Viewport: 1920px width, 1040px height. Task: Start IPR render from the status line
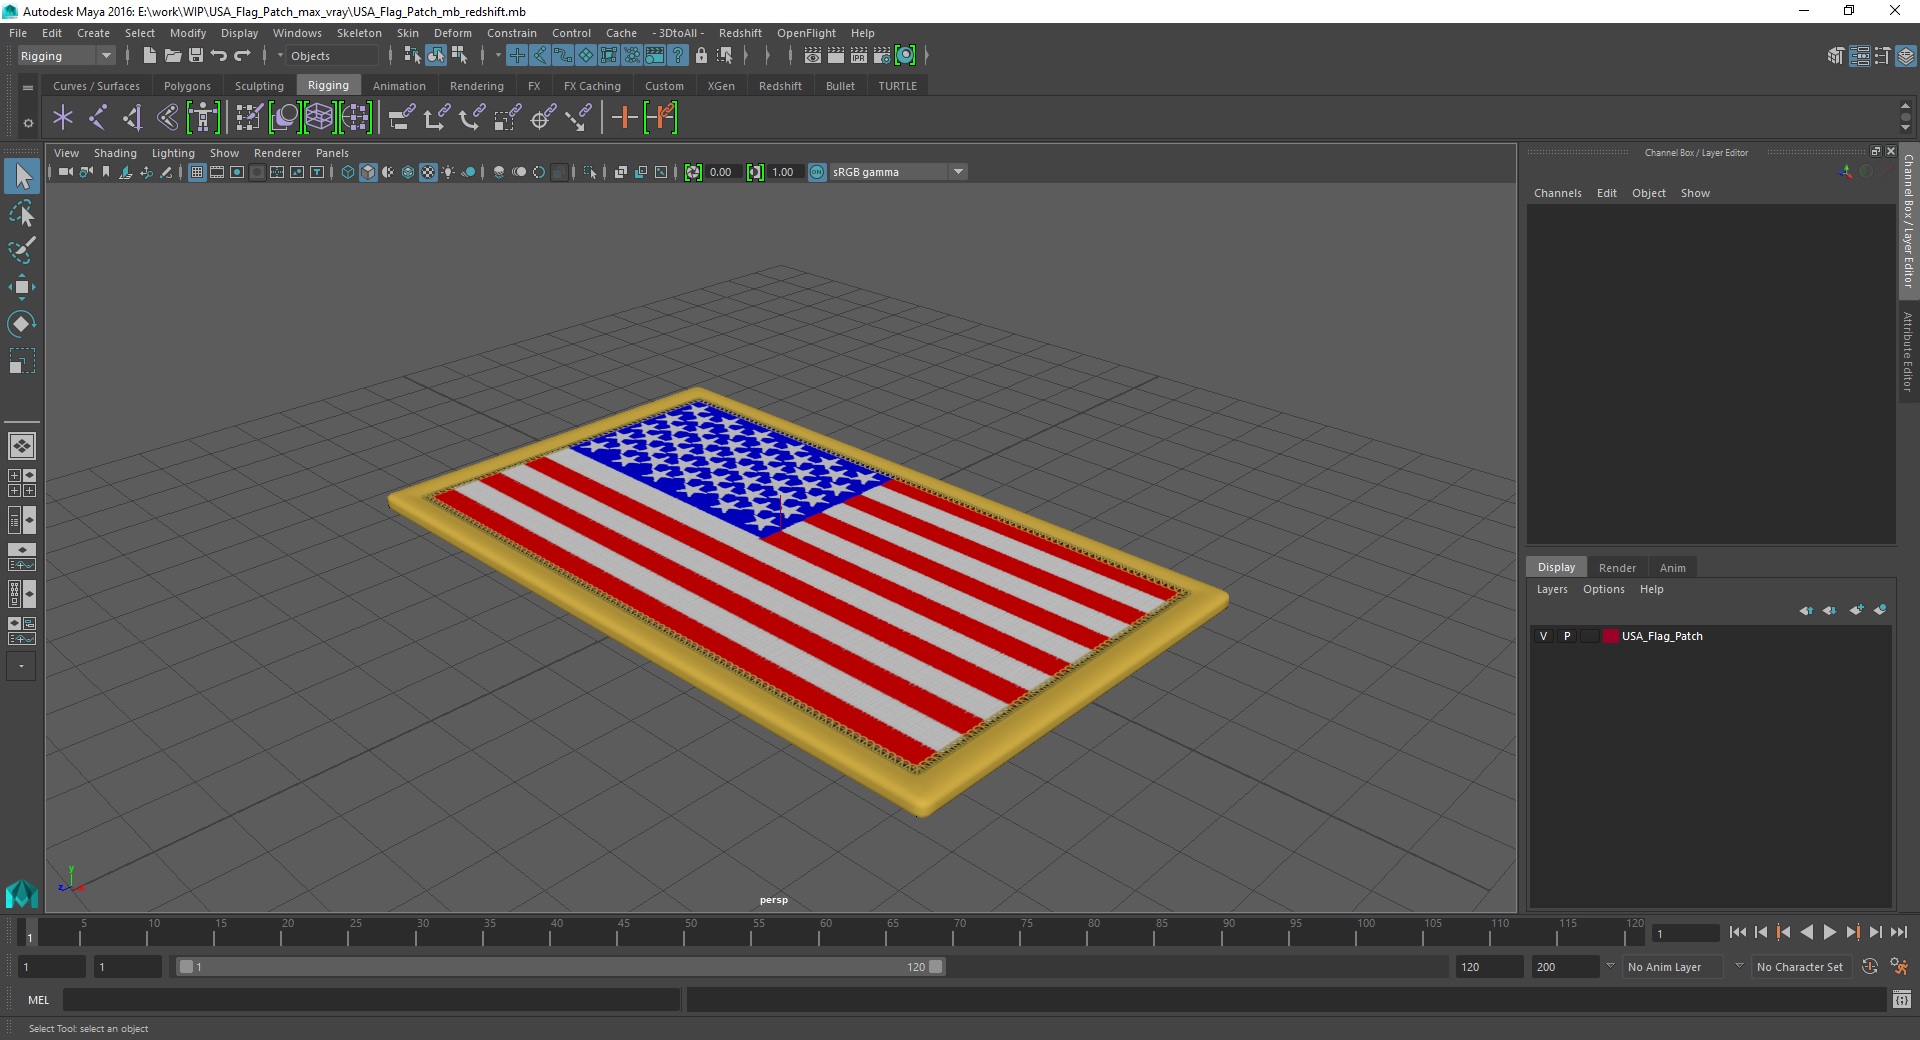859,56
